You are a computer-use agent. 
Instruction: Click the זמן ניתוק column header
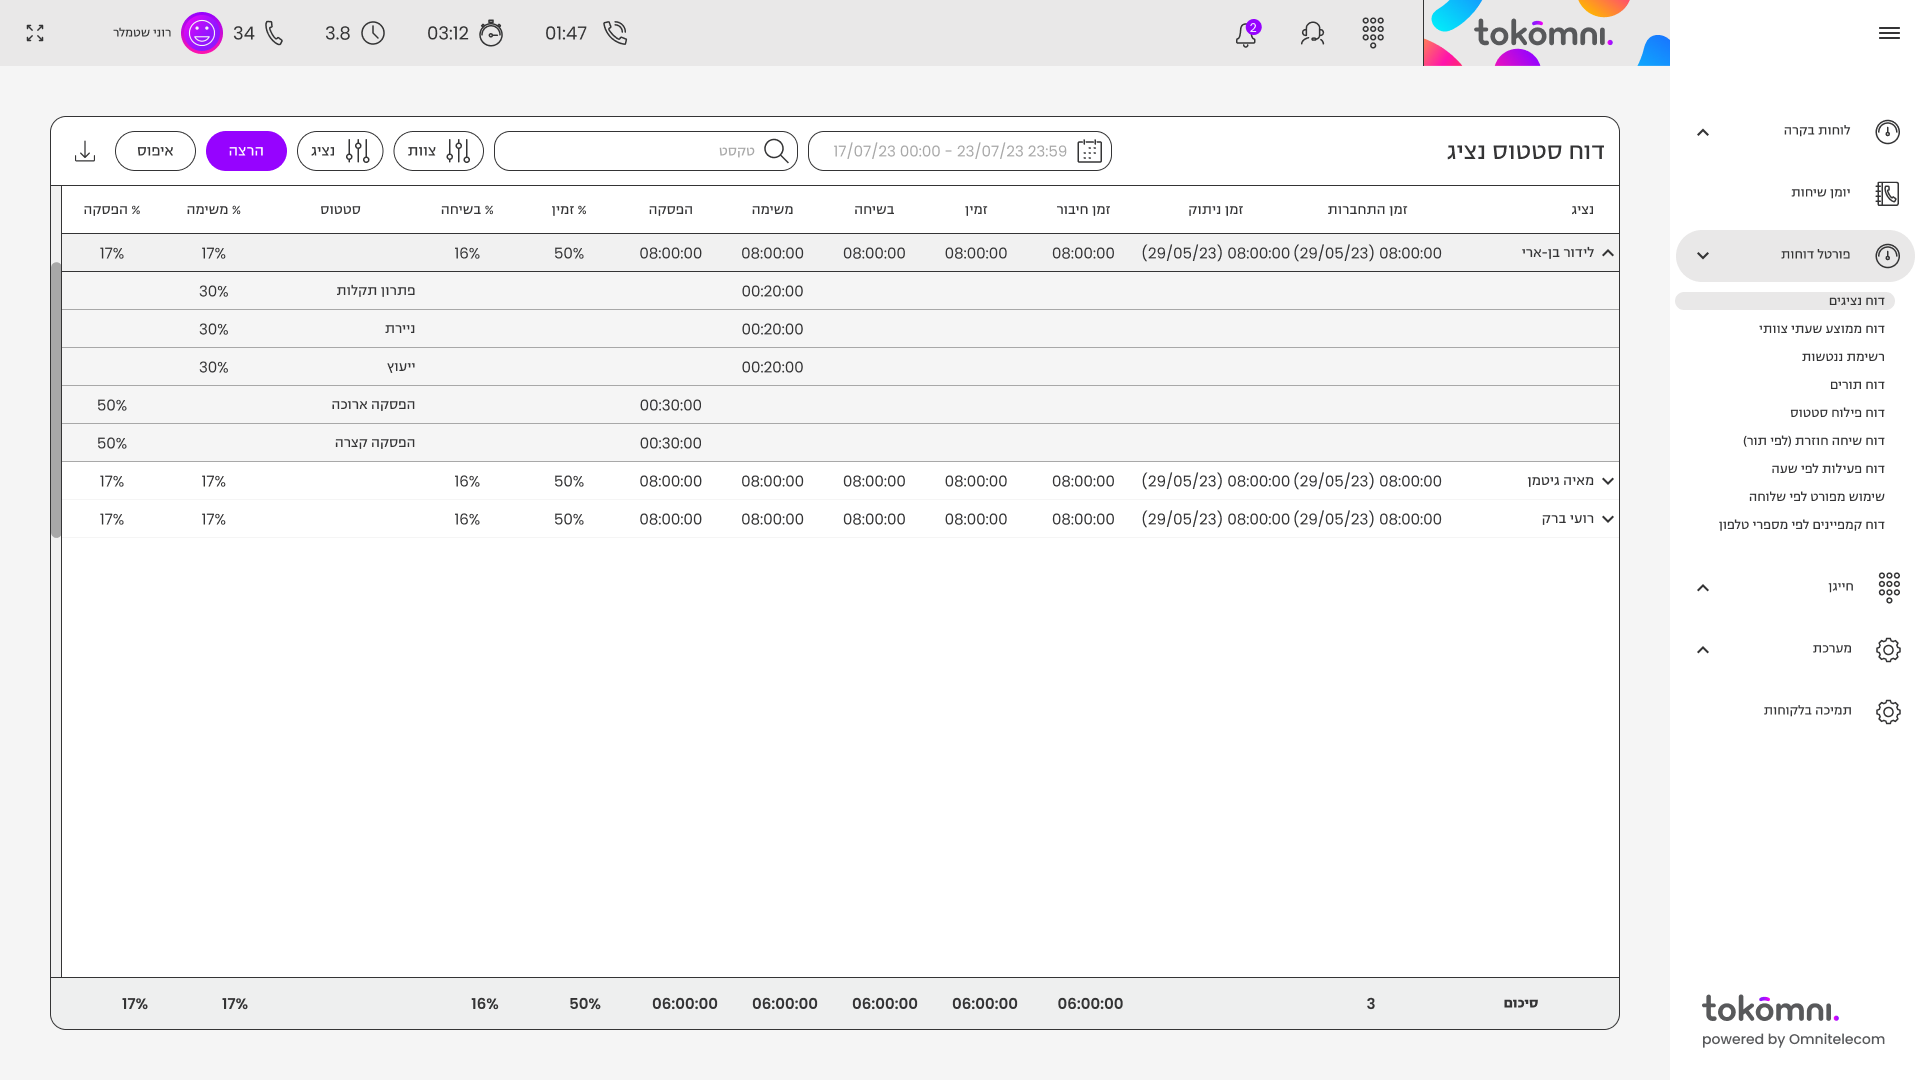pos(1215,210)
